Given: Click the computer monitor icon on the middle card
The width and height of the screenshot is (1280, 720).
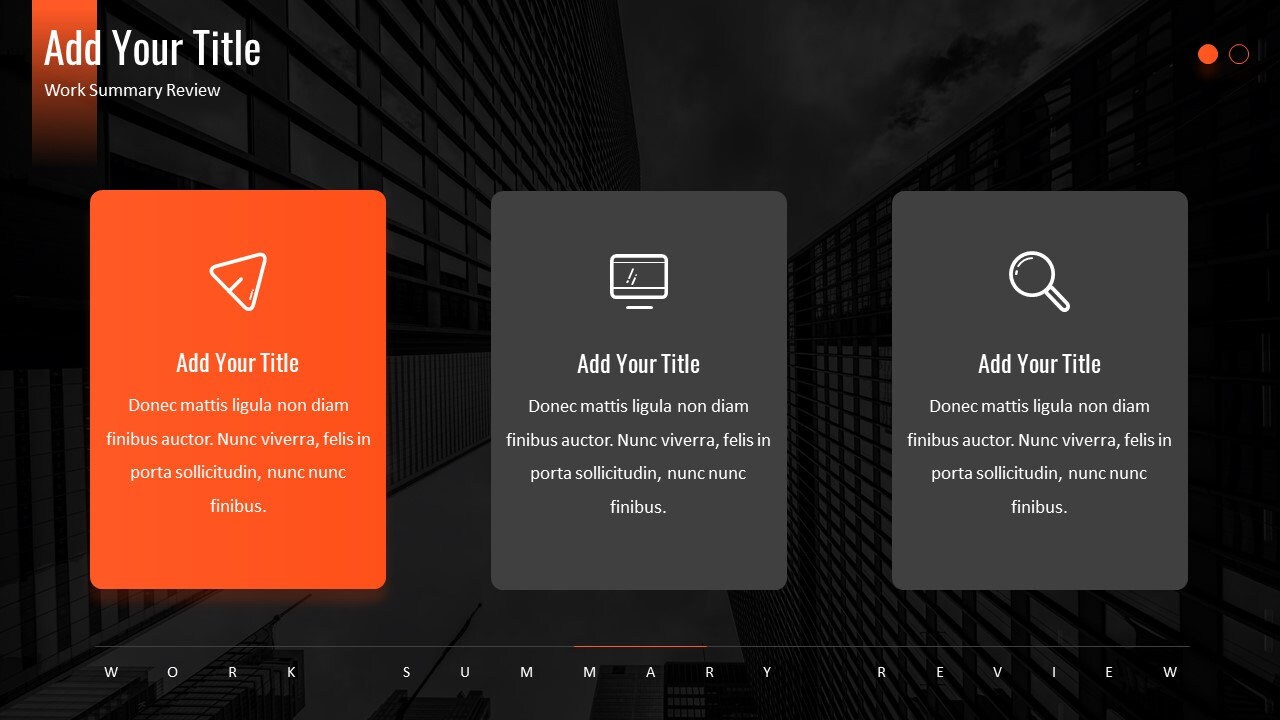Looking at the screenshot, I should click(639, 279).
